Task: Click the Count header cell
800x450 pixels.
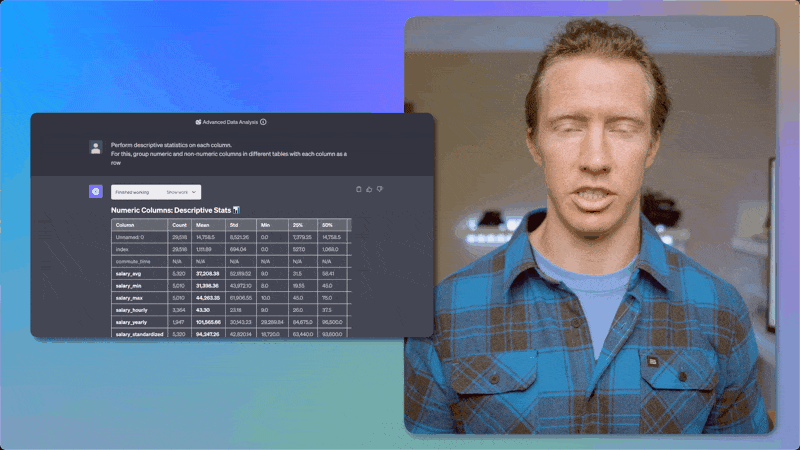Action: [x=180, y=225]
